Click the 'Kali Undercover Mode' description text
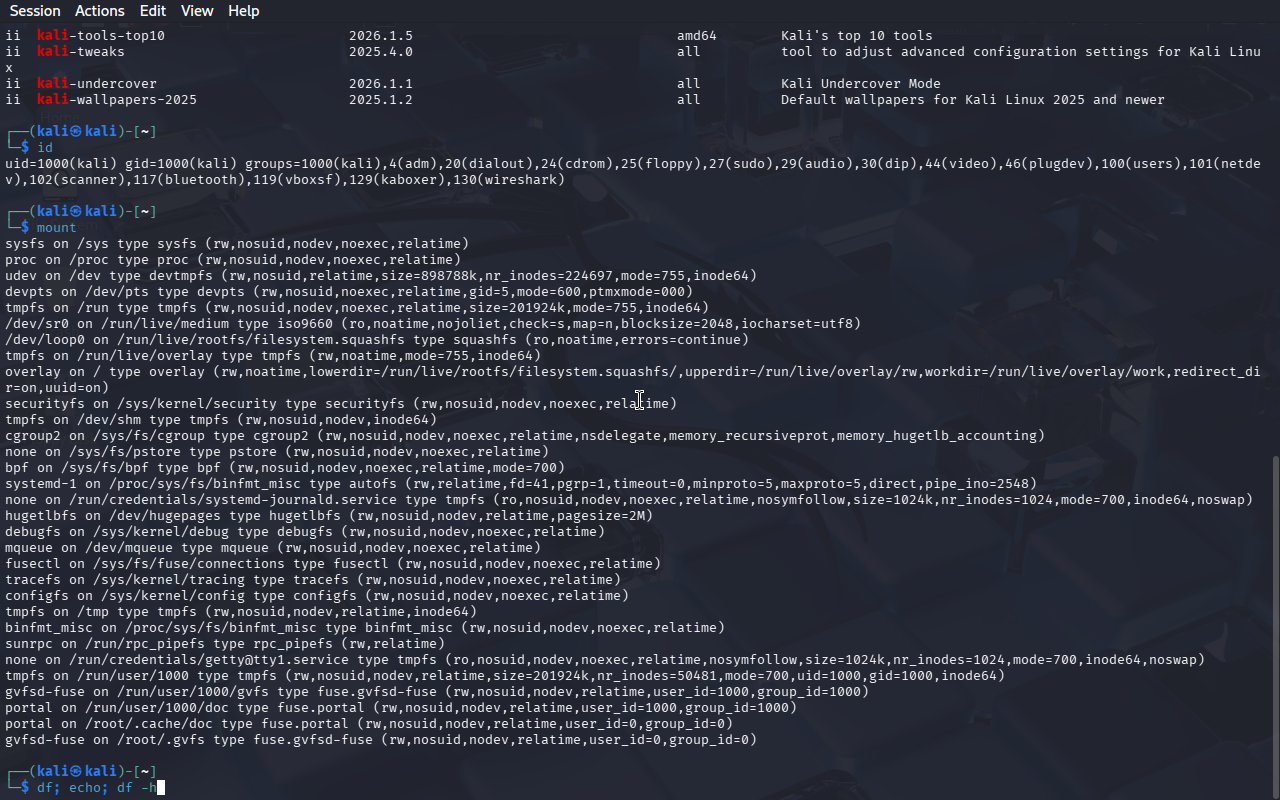The height and width of the screenshot is (800, 1280). (860, 84)
